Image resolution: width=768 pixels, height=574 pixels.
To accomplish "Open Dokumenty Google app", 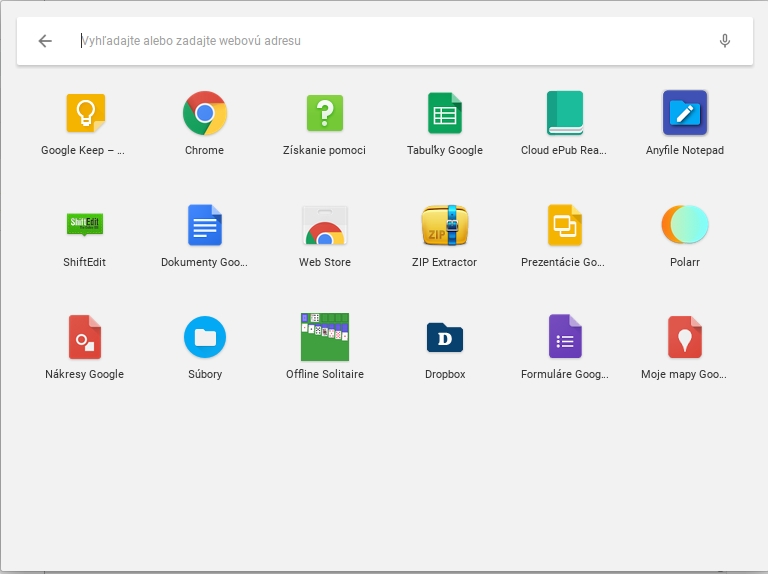I will (x=205, y=225).
